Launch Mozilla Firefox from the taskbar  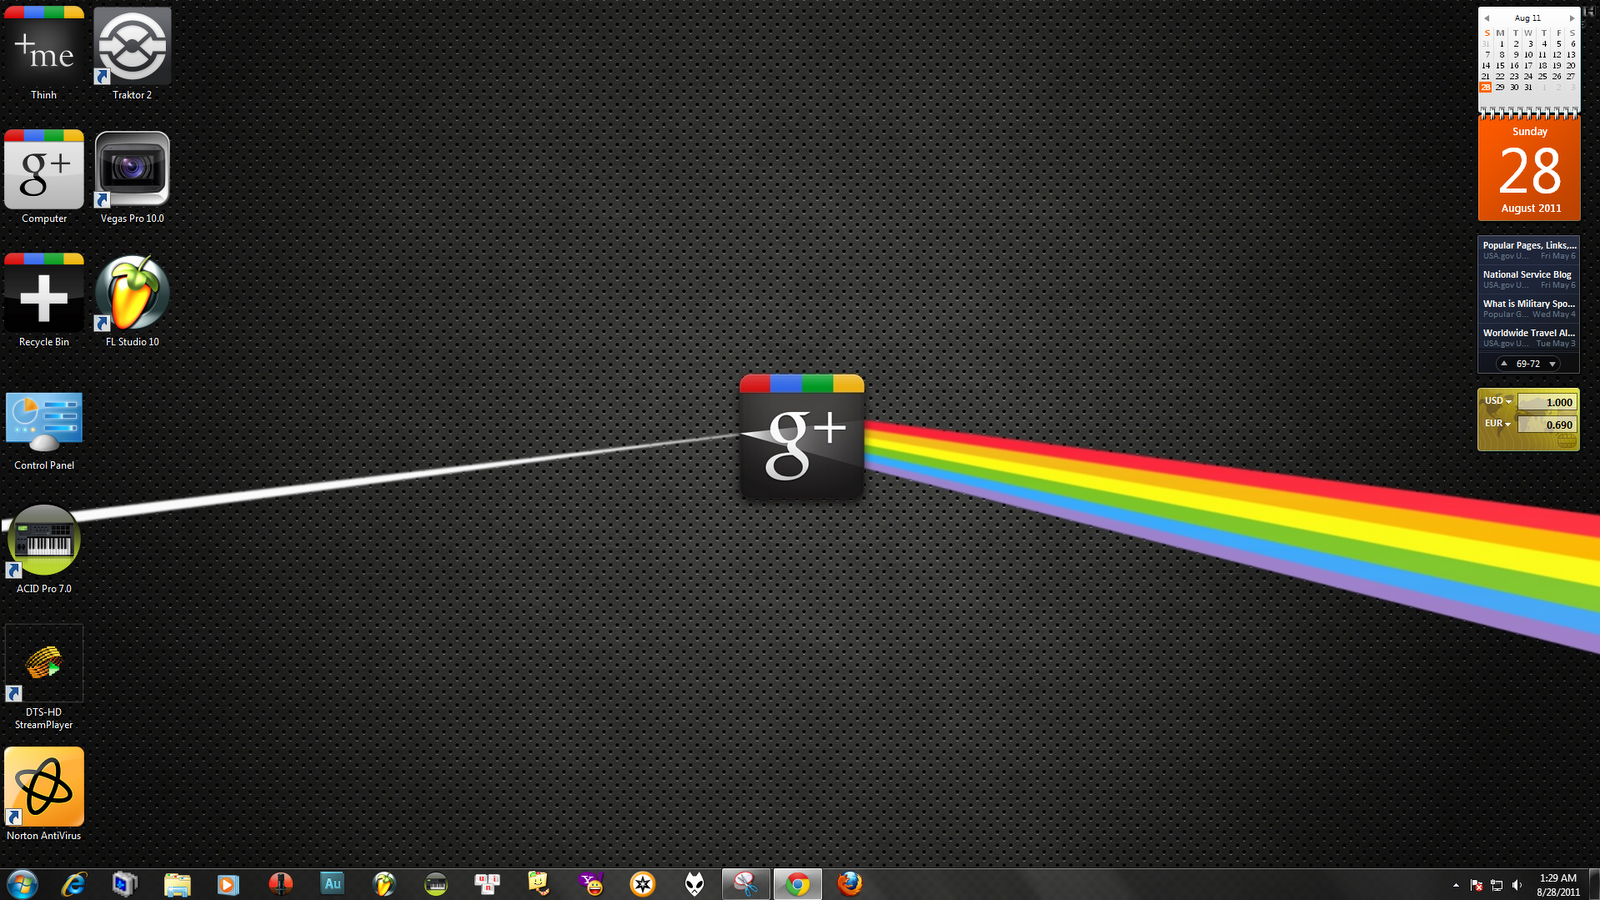click(850, 884)
